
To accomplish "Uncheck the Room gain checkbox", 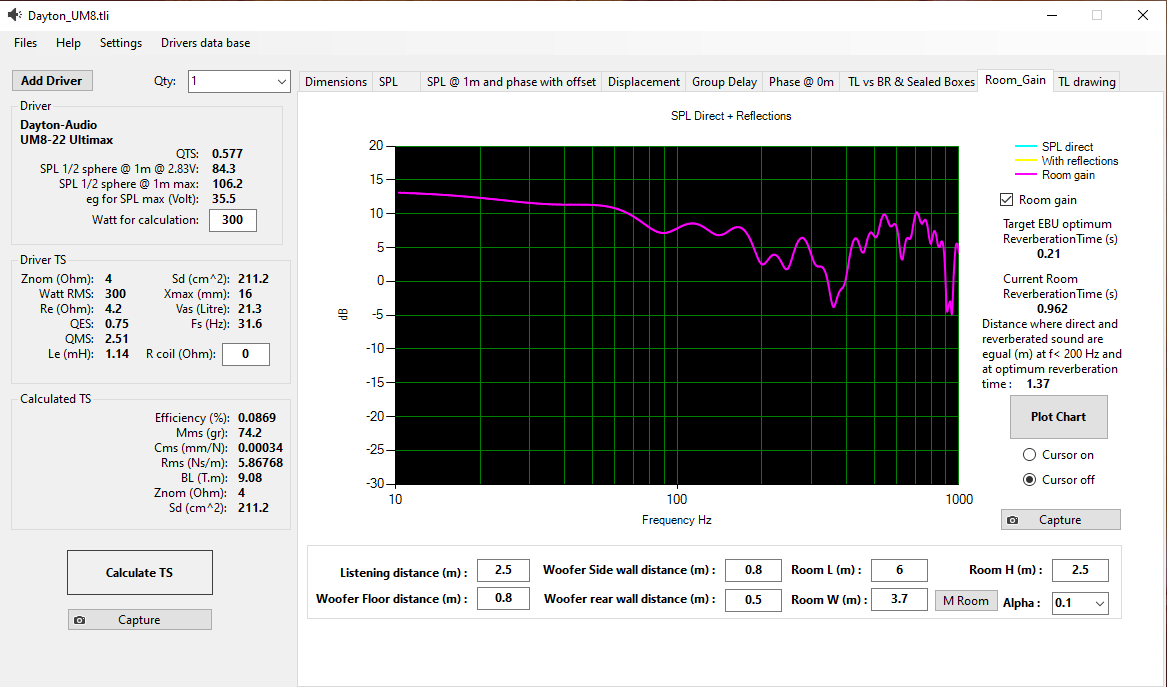I will coord(1006,199).
